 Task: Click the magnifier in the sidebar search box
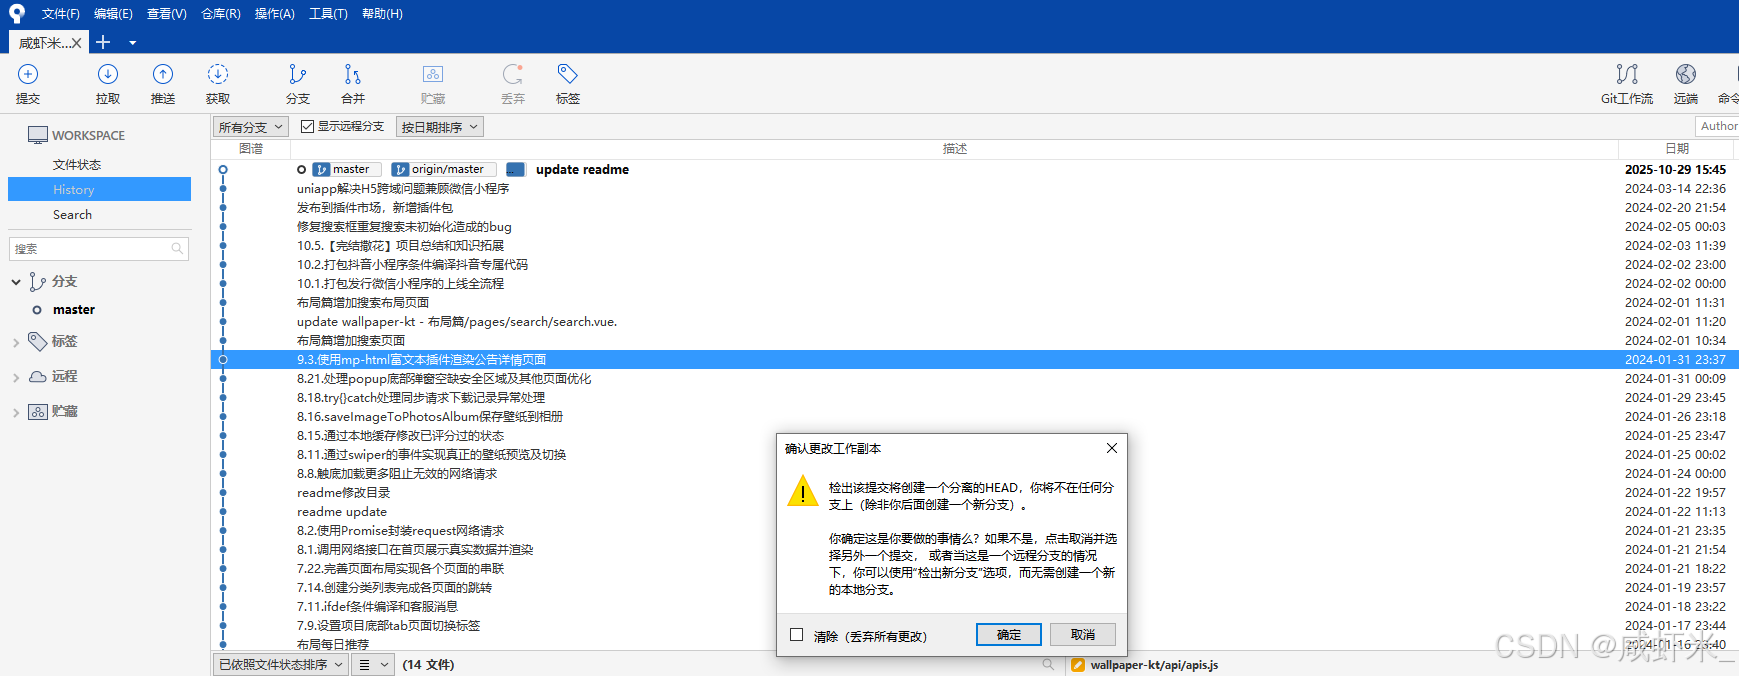[x=177, y=248]
